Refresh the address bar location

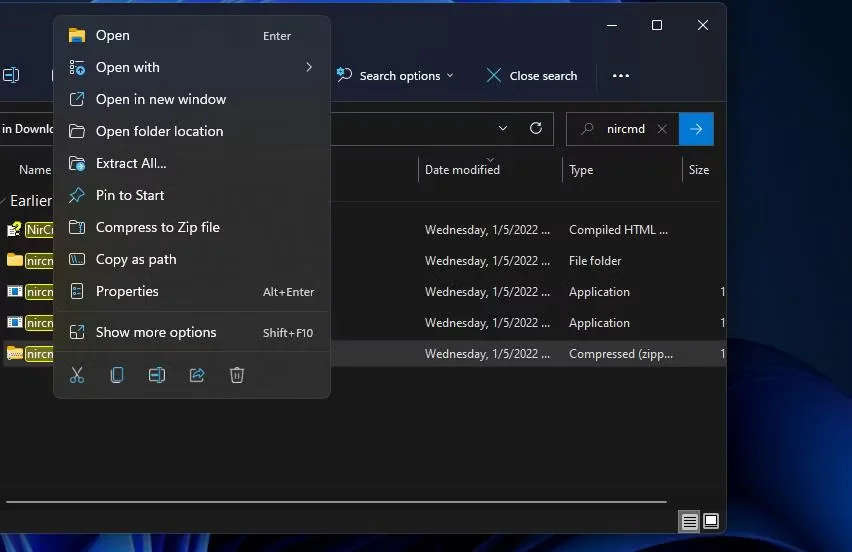click(536, 128)
